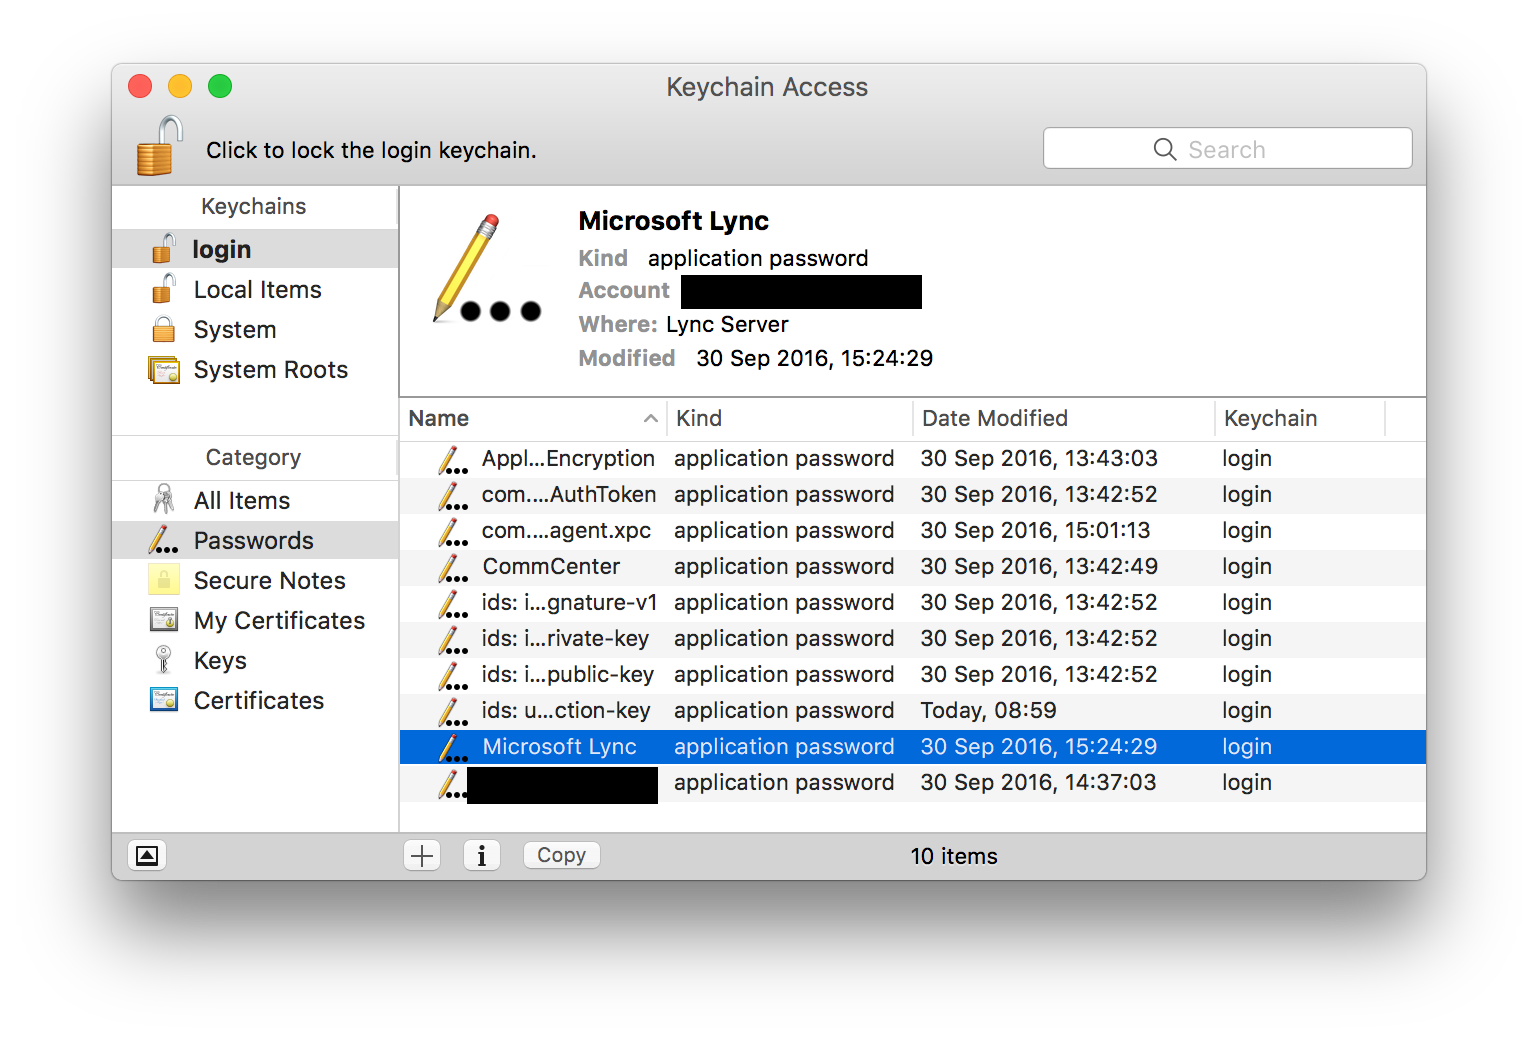1538x1040 pixels.
Task: Click the Keys category key icon
Action: point(164,660)
